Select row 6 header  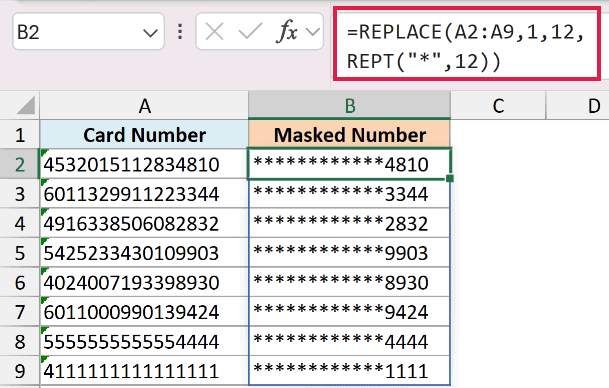[x=20, y=282]
